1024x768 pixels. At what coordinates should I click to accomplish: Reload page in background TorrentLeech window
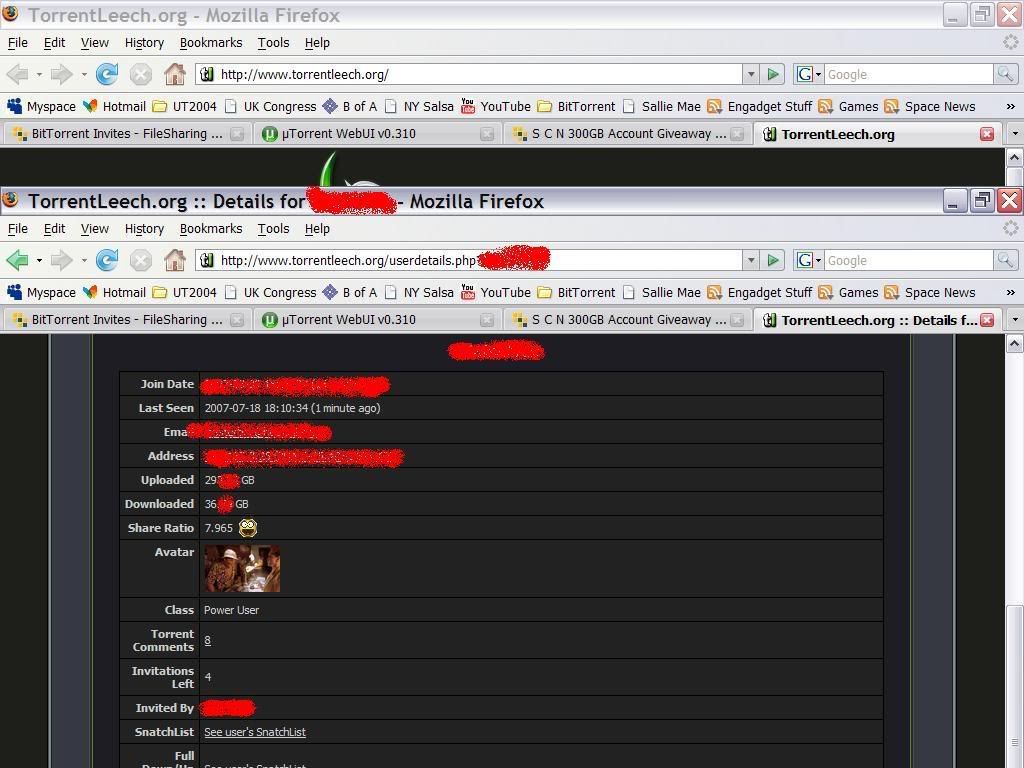tap(107, 74)
